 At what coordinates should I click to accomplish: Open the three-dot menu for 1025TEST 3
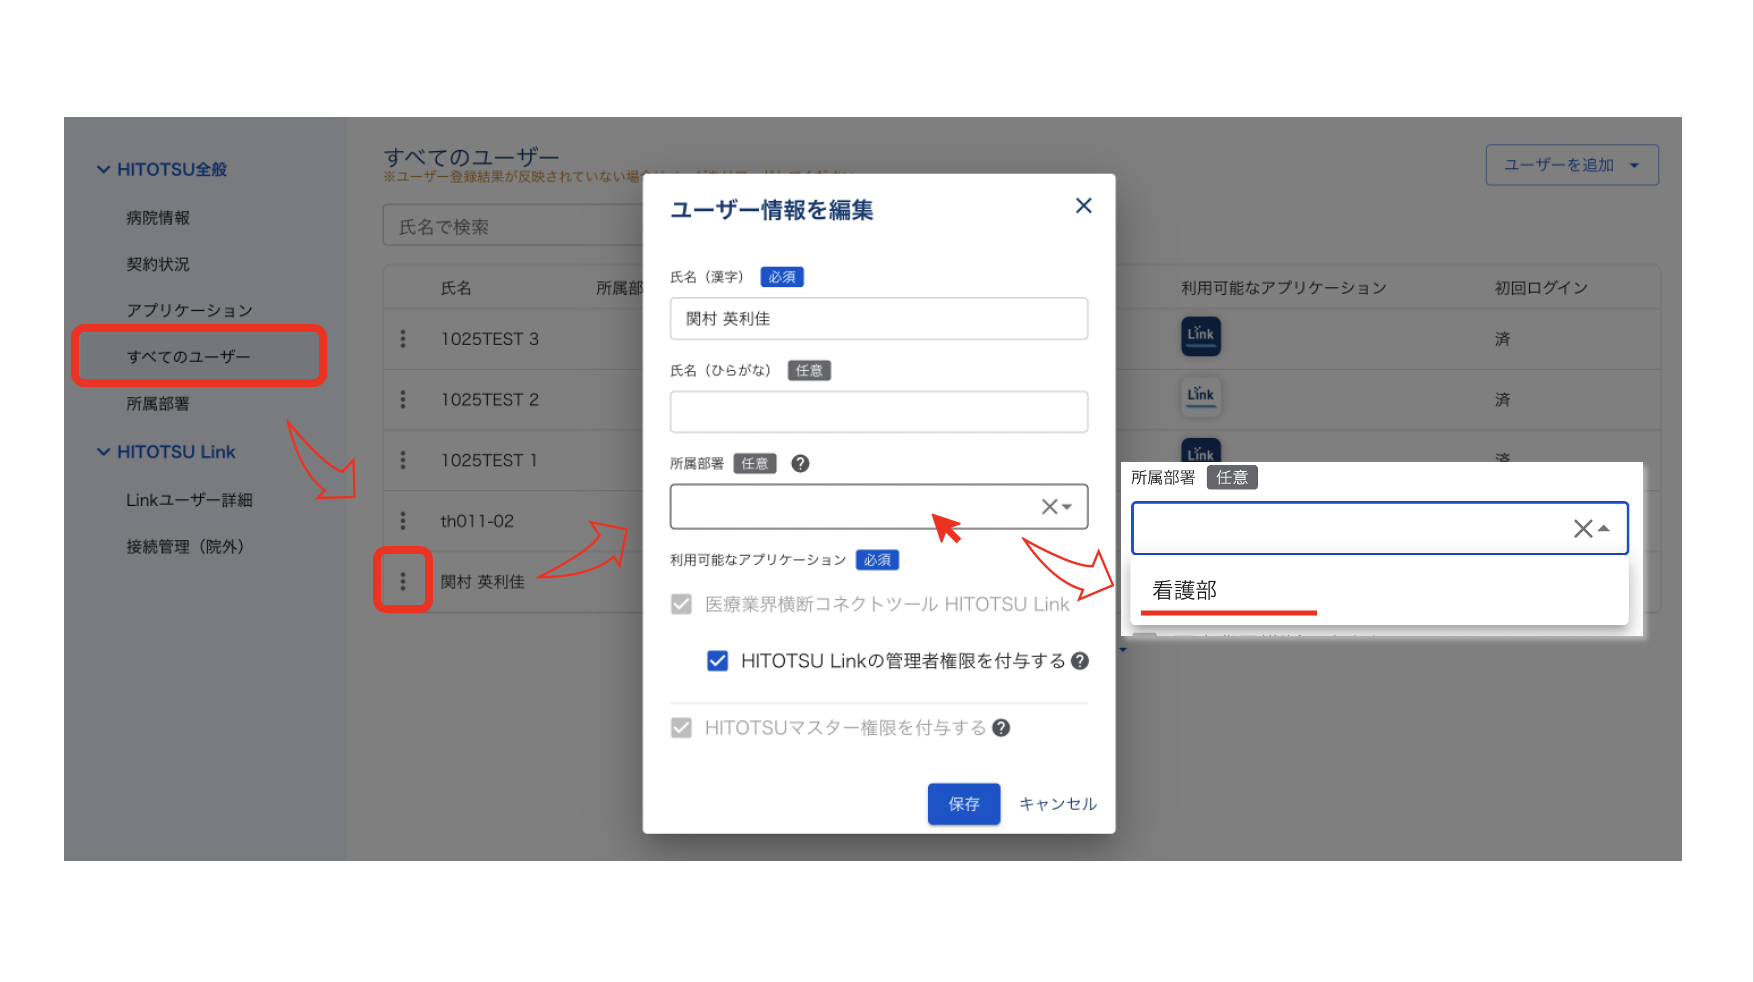(x=403, y=339)
